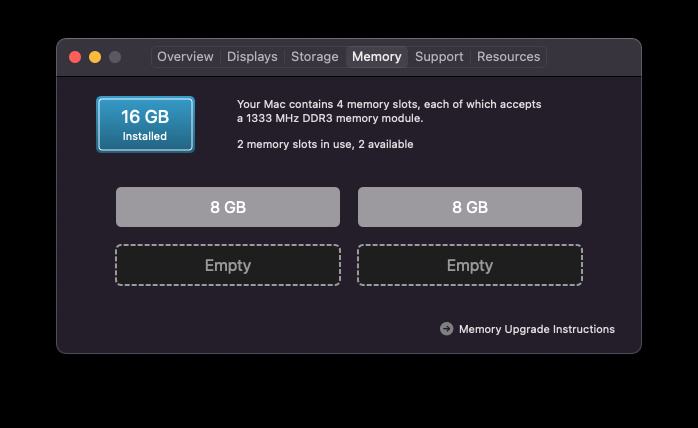Click the 1333 MHz DDR3 description text
The height and width of the screenshot is (428, 698).
(330, 118)
